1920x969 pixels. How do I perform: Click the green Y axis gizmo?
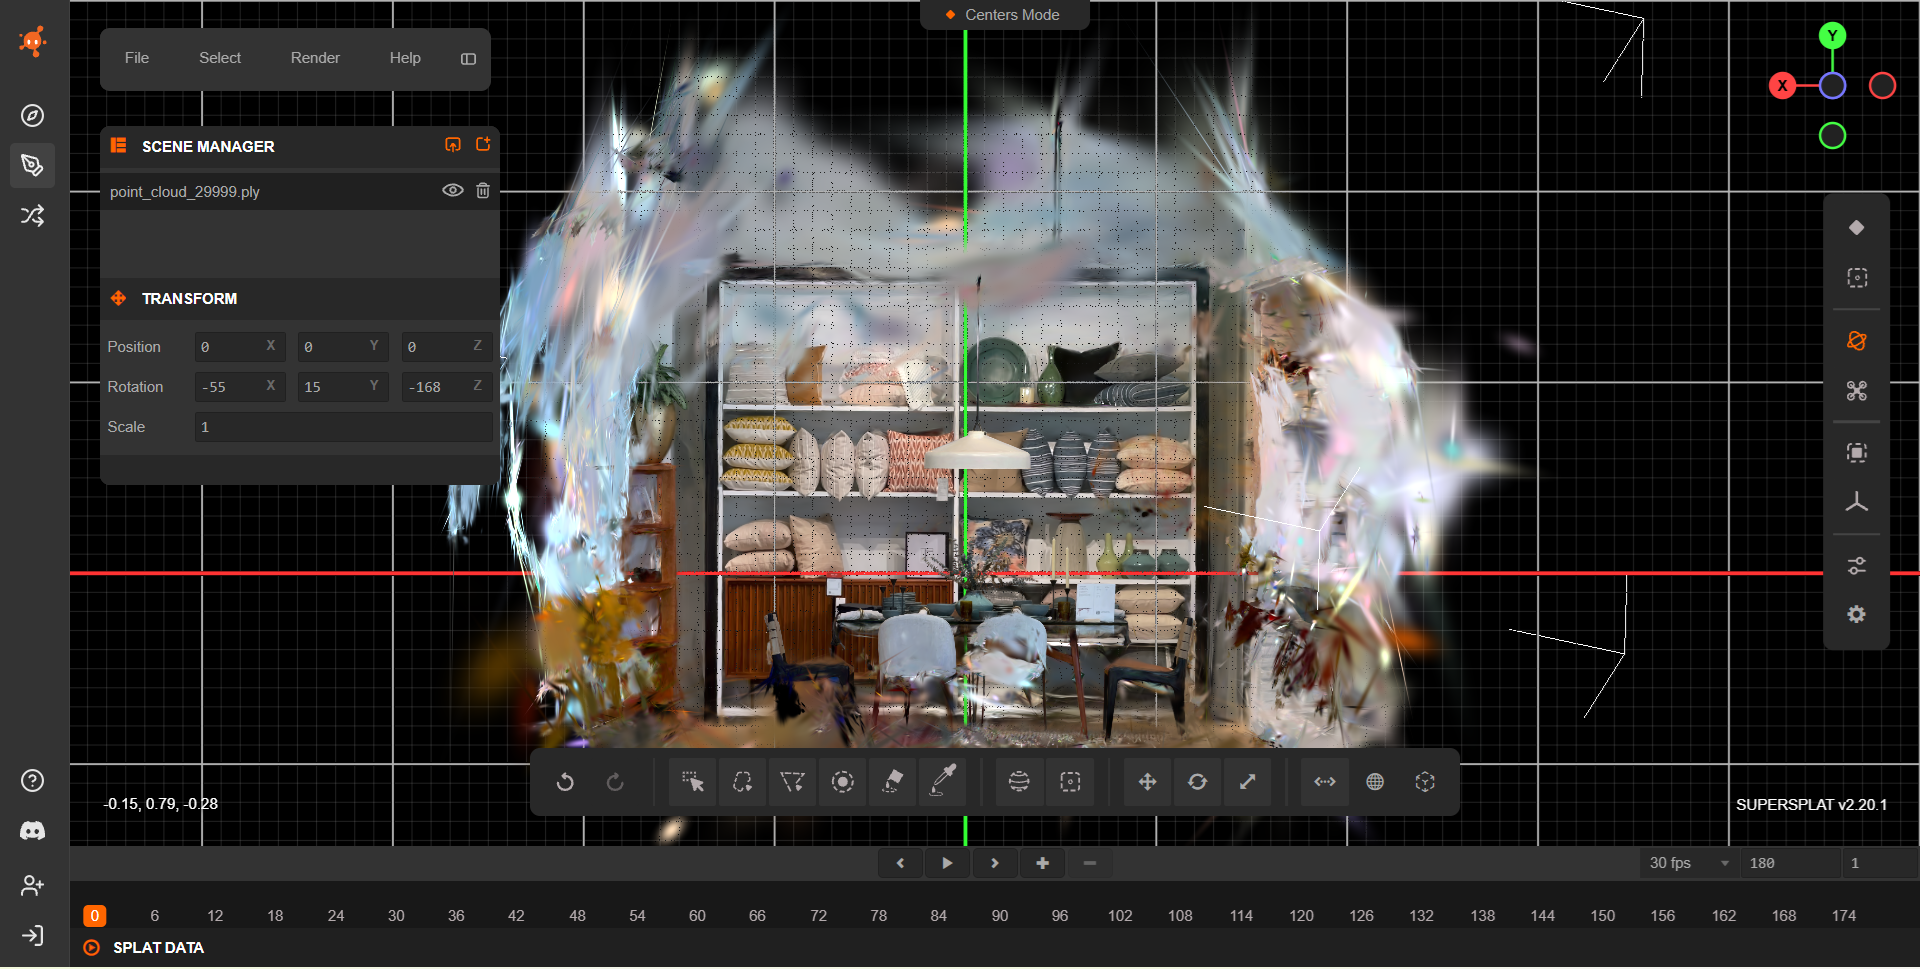click(x=1832, y=36)
